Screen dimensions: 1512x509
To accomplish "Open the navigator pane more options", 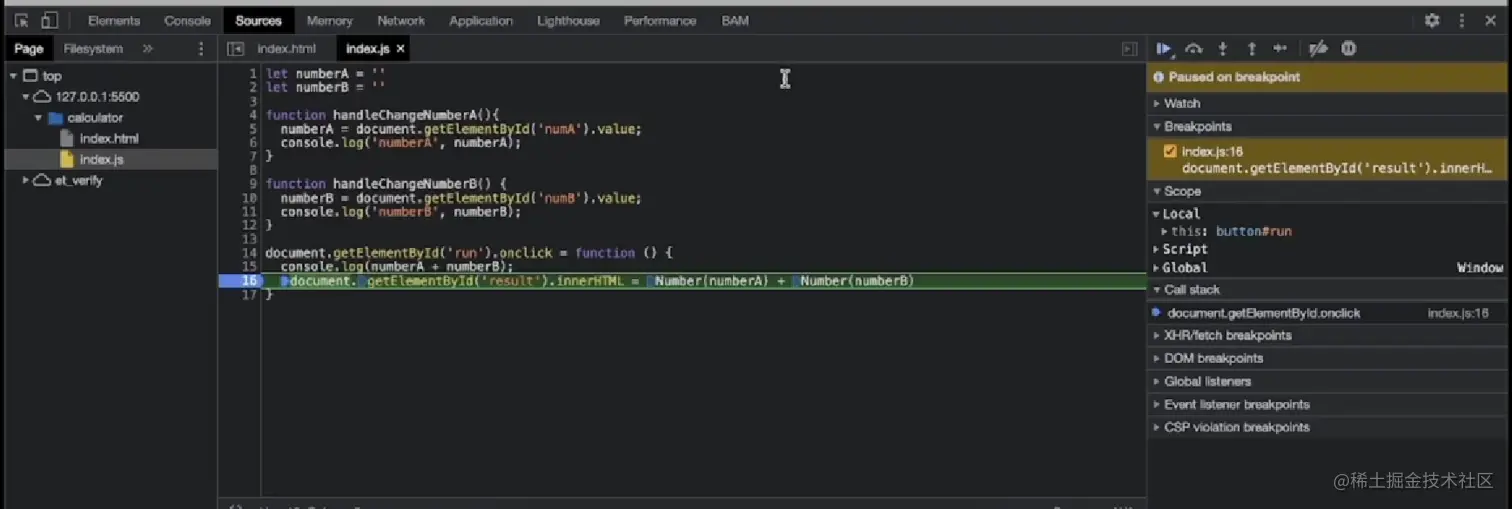I will click(201, 48).
